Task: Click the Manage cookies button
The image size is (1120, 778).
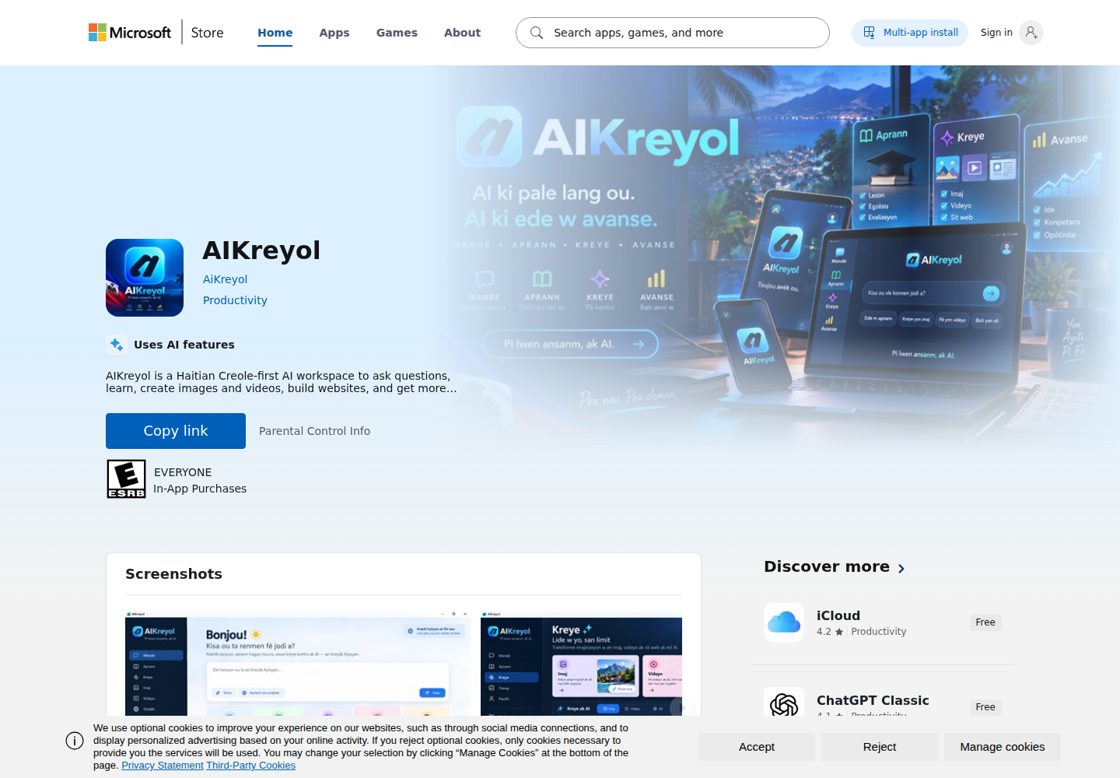Action: click(x=1002, y=747)
